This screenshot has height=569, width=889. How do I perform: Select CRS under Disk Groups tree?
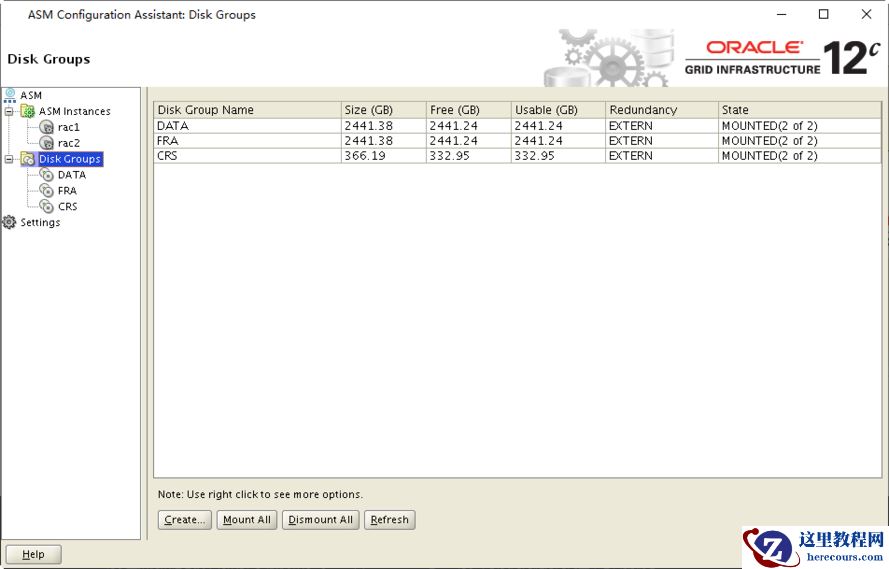click(67, 206)
